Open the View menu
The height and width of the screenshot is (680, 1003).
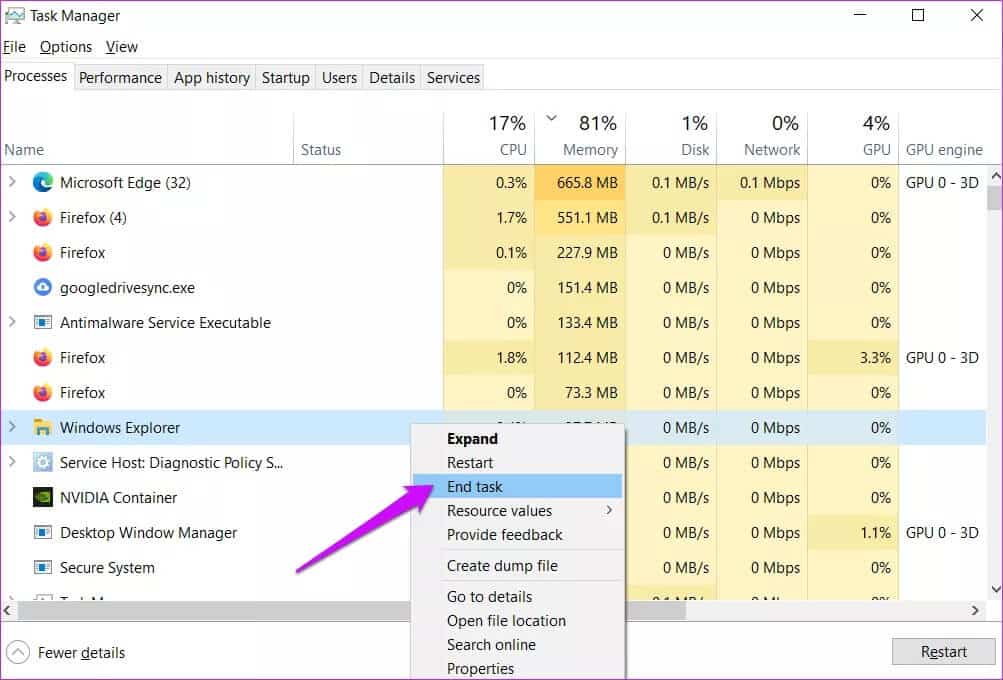click(122, 47)
